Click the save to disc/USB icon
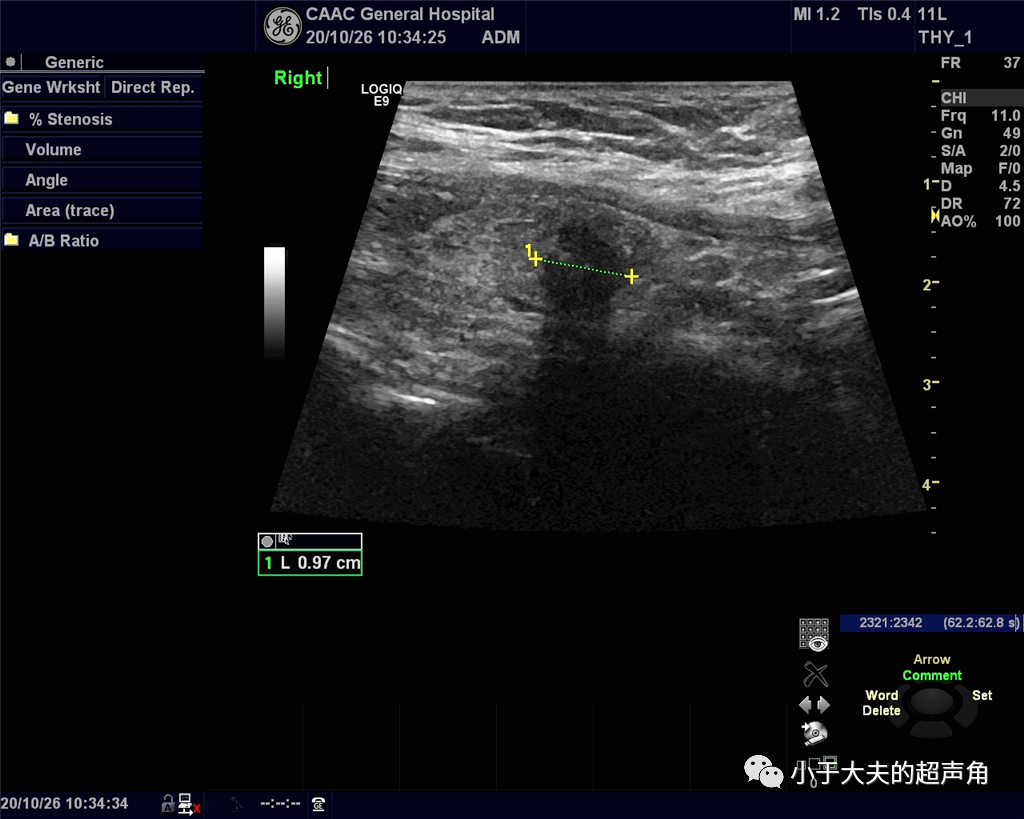This screenshot has width=1024, height=819. [x=815, y=734]
